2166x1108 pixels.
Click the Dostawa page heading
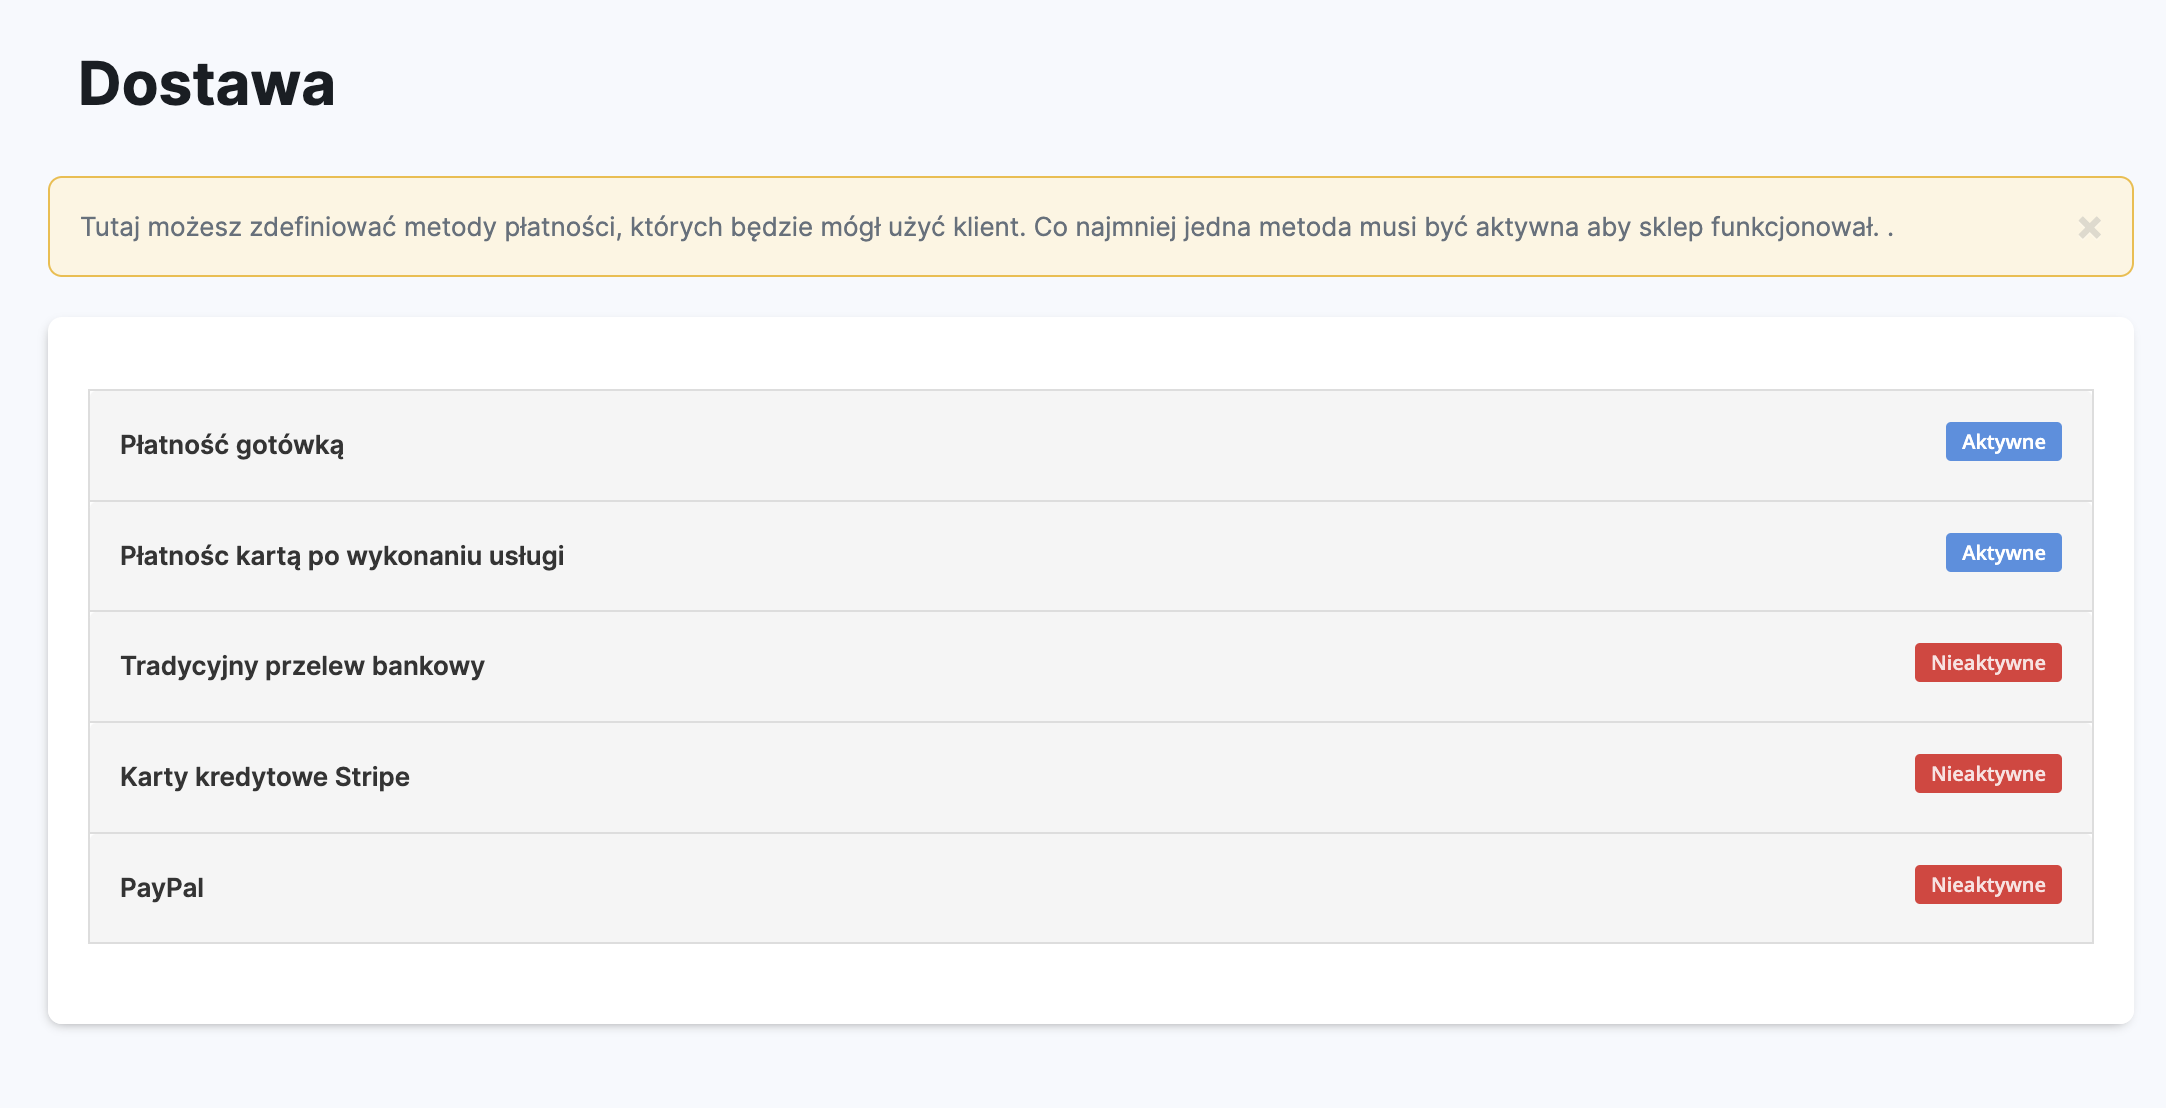point(207,84)
